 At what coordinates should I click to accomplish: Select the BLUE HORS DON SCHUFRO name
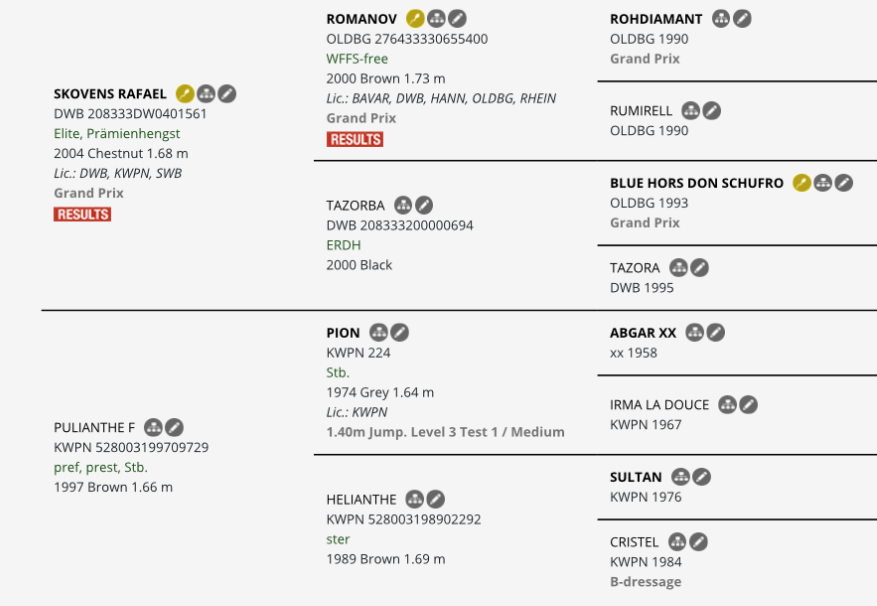pyautogui.click(x=696, y=183)
